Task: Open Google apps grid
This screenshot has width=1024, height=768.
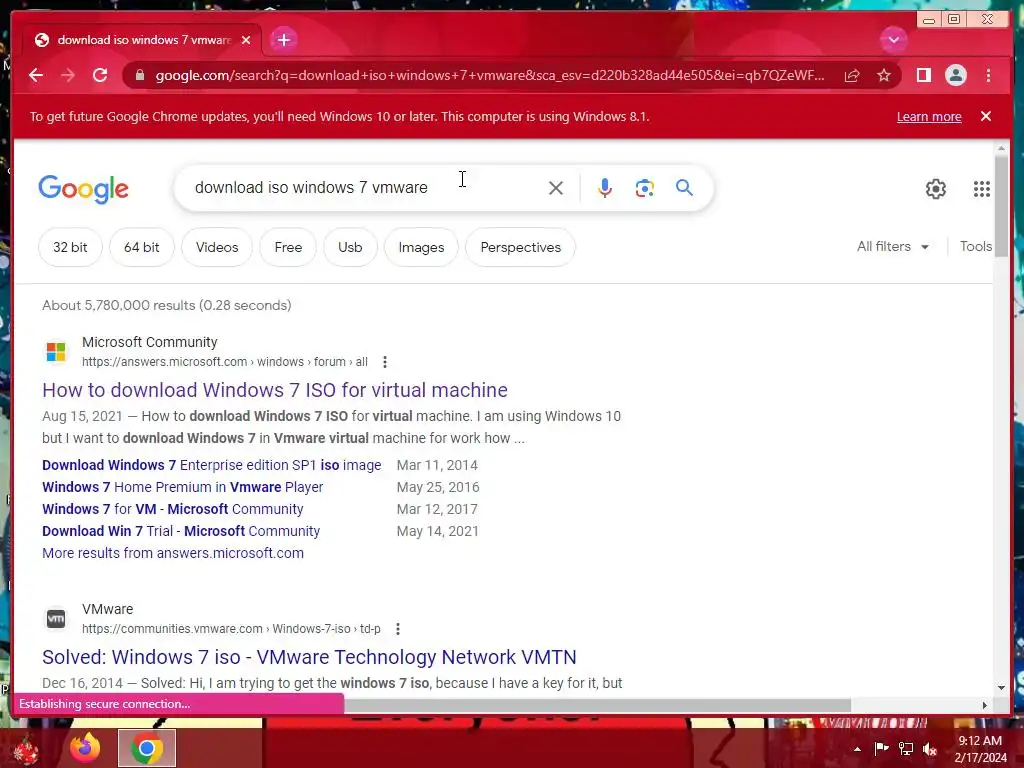Action: tap(982, 189)
